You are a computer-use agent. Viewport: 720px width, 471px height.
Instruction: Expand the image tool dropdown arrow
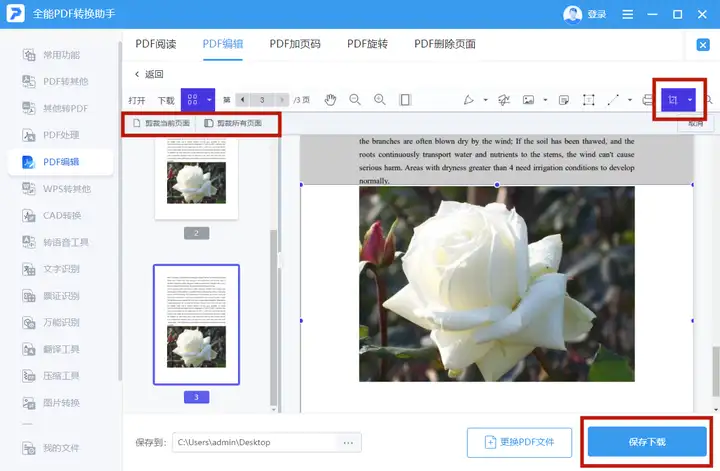pos(546,100)
